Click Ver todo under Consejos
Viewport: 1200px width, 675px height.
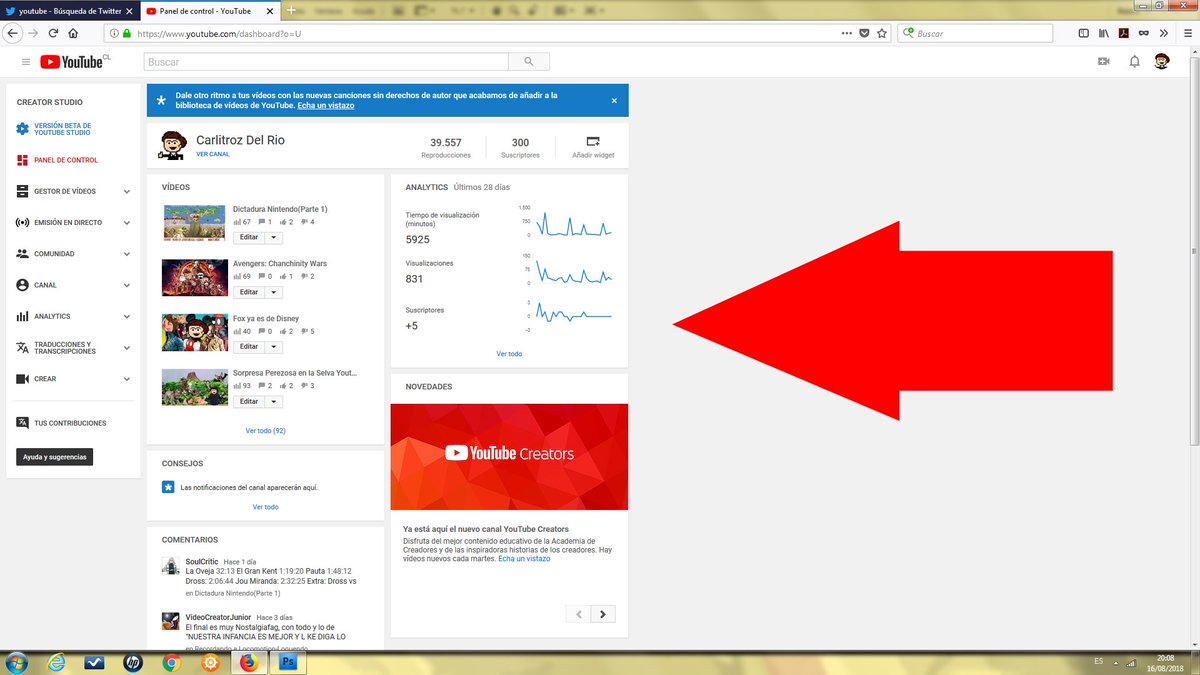pyautogui.click(x=266, y=507)
